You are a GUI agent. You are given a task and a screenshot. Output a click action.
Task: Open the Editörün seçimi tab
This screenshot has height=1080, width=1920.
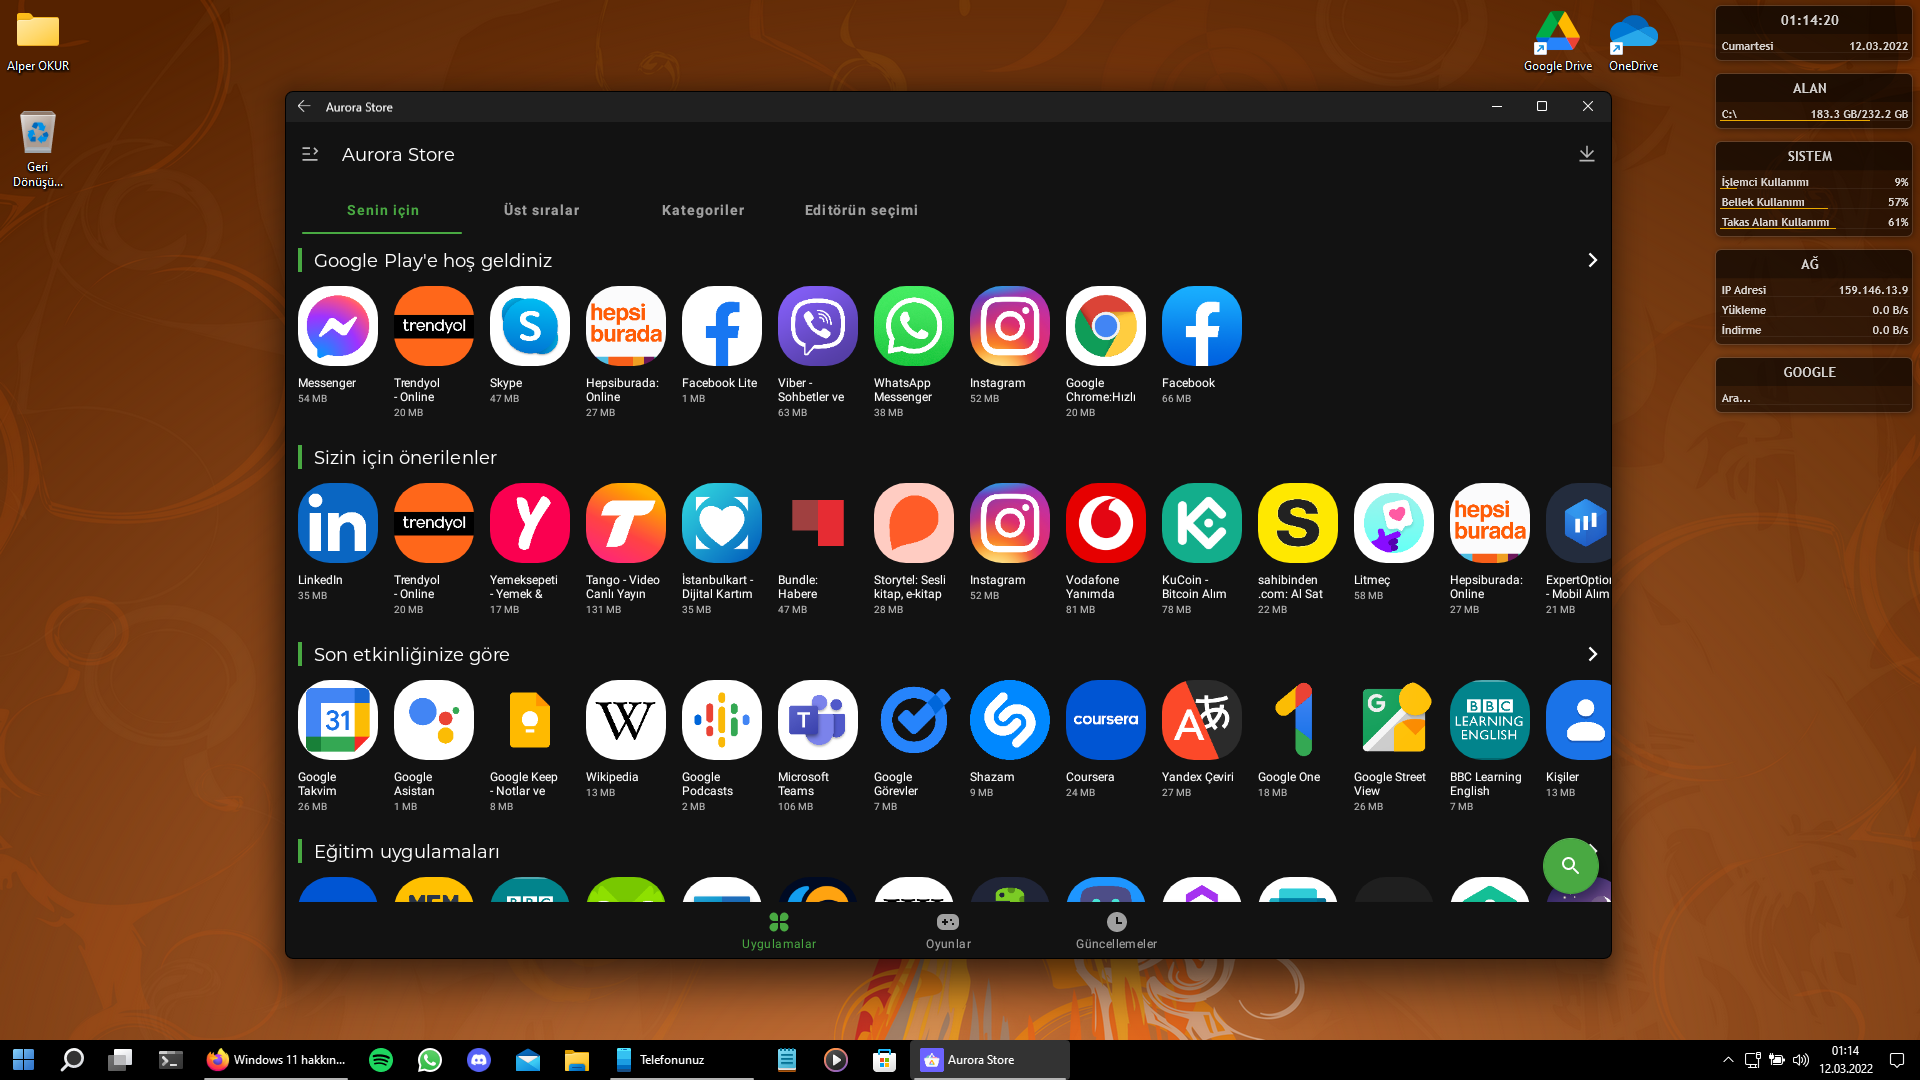pos(861,210)
